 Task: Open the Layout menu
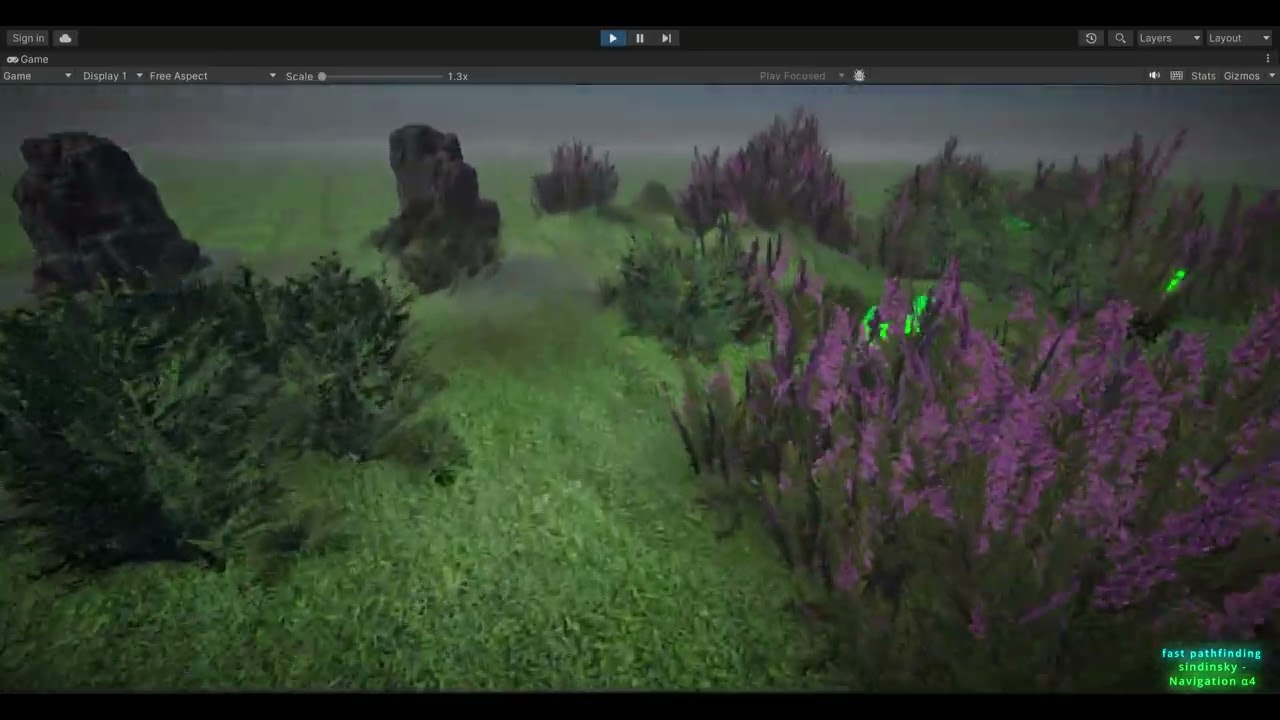(x=1237, y=37)
